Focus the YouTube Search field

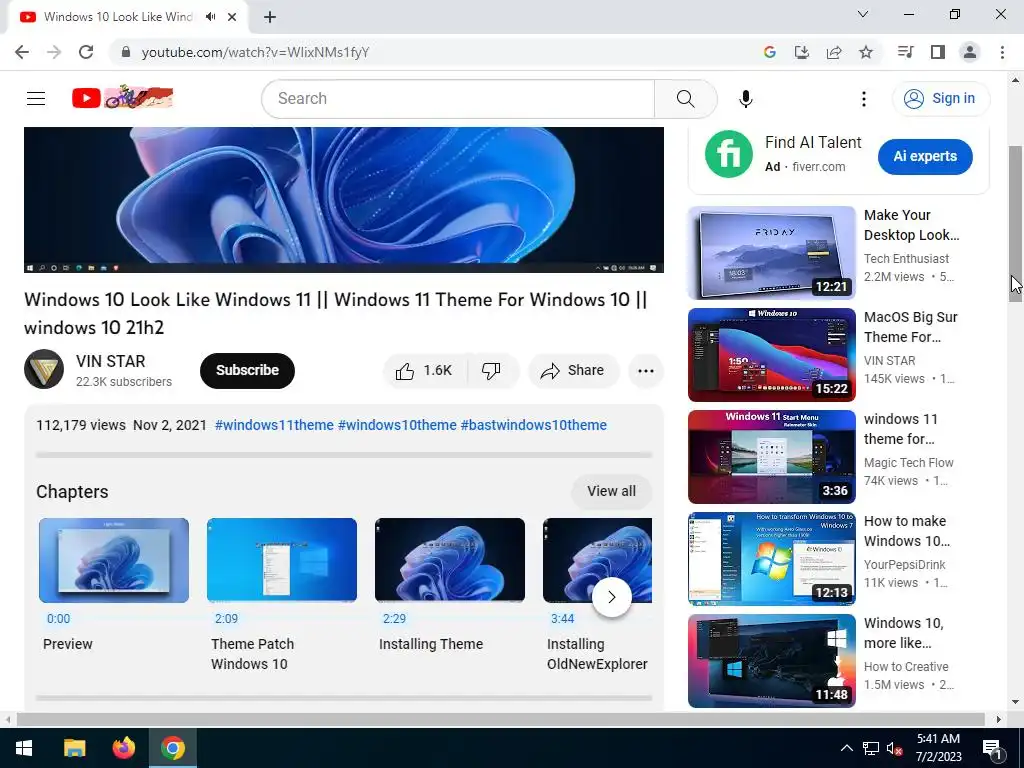[x=458, y=99]
